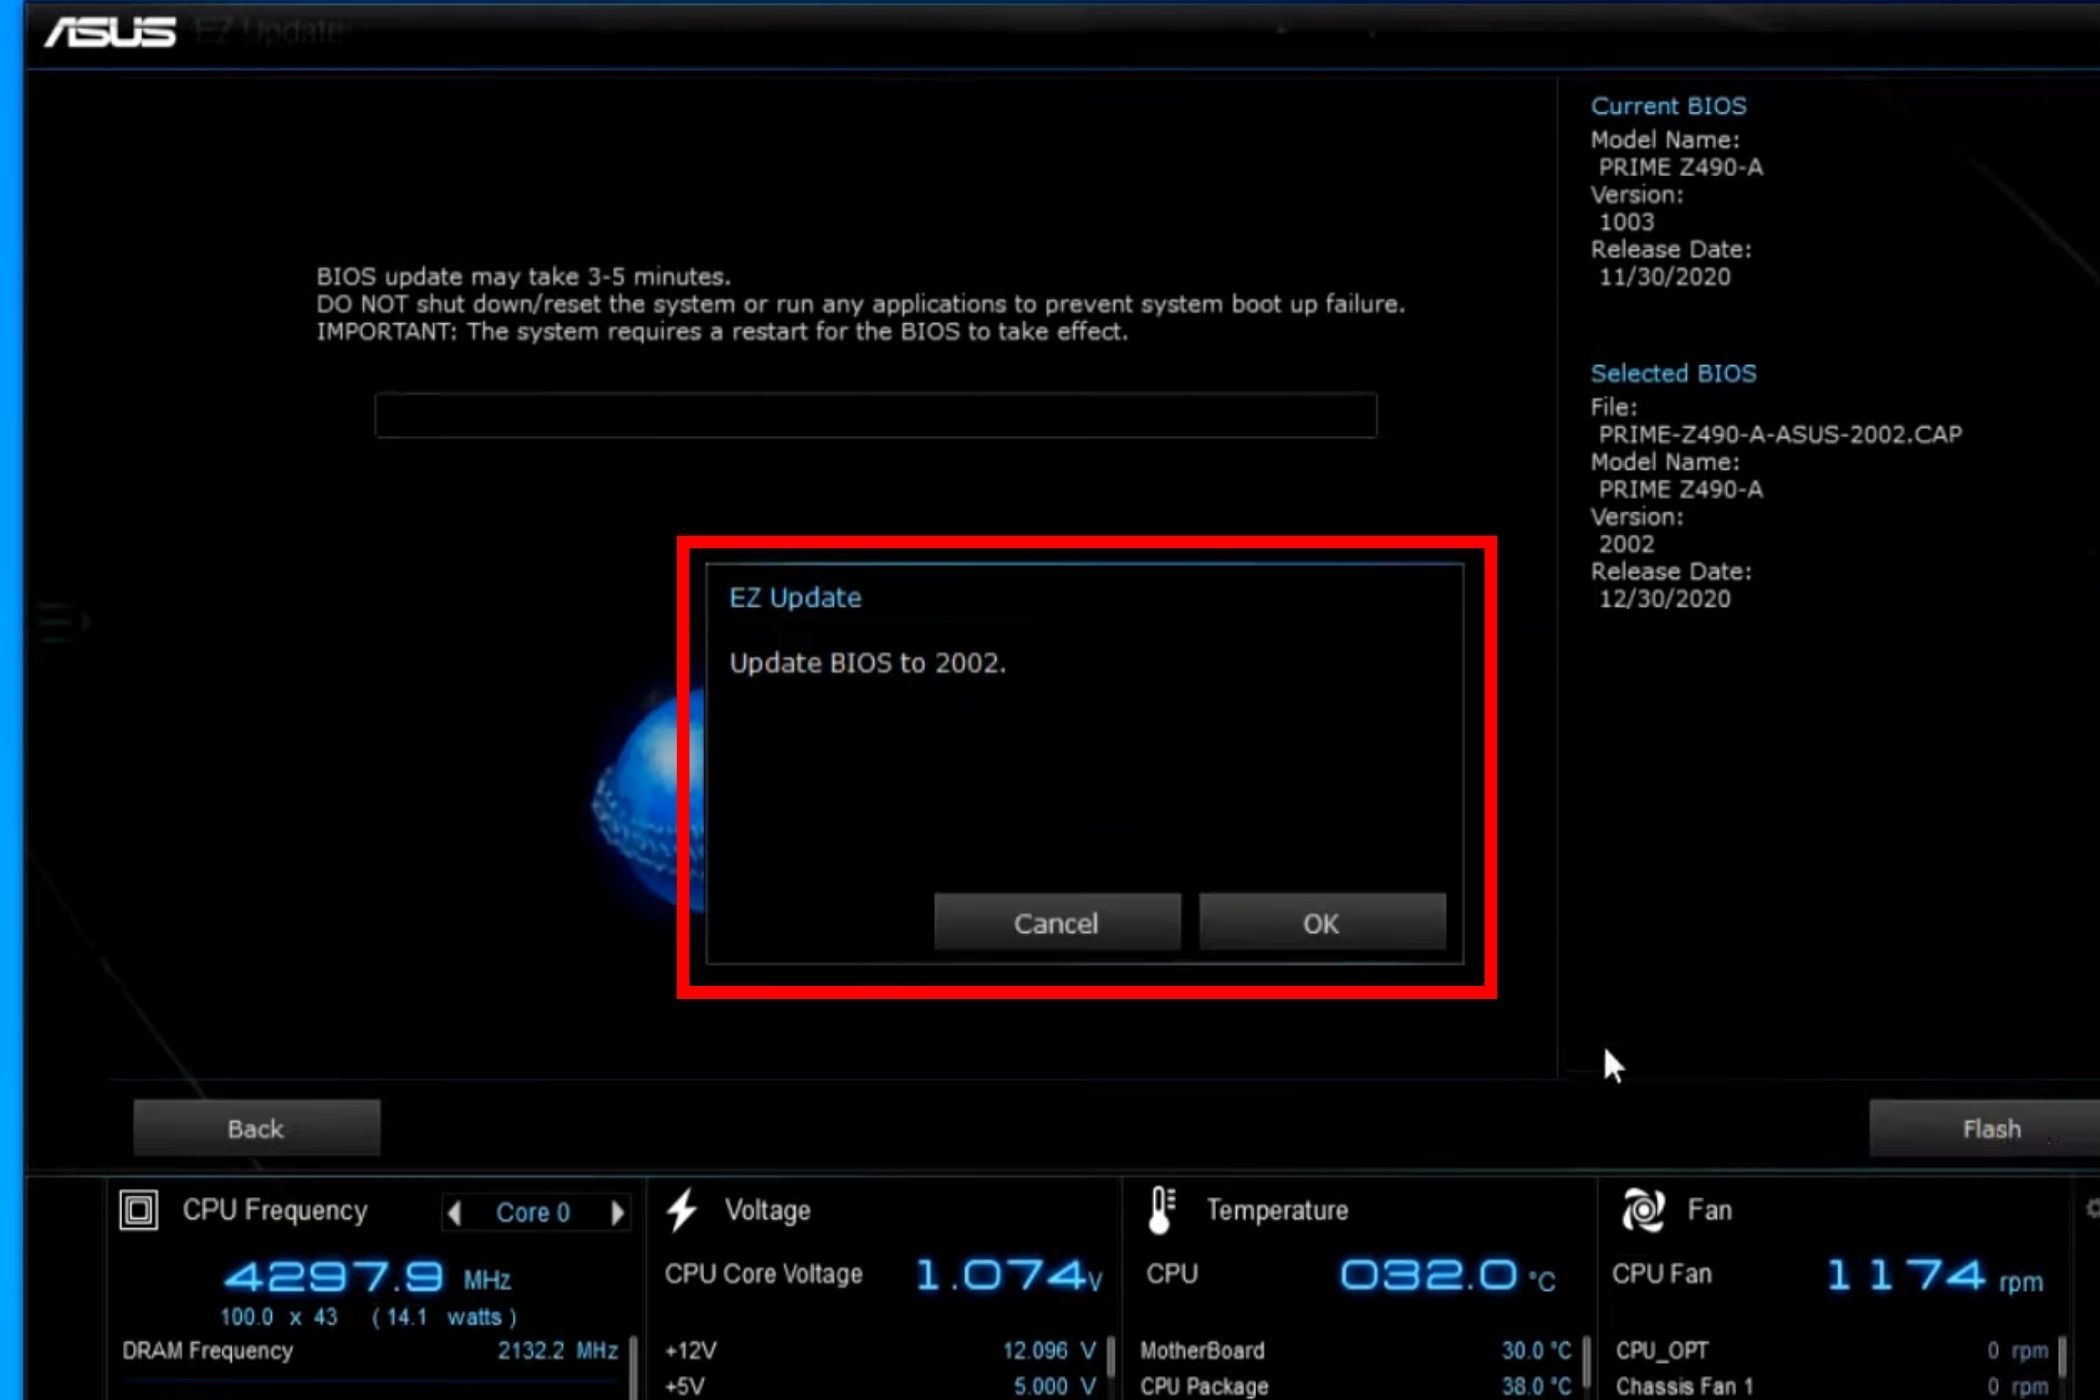Viewport: 2100px width, 1400px height.
Task: Click the +5V 5.000 V reading
Action: pyautogui.click(x=1054, y=1386)
